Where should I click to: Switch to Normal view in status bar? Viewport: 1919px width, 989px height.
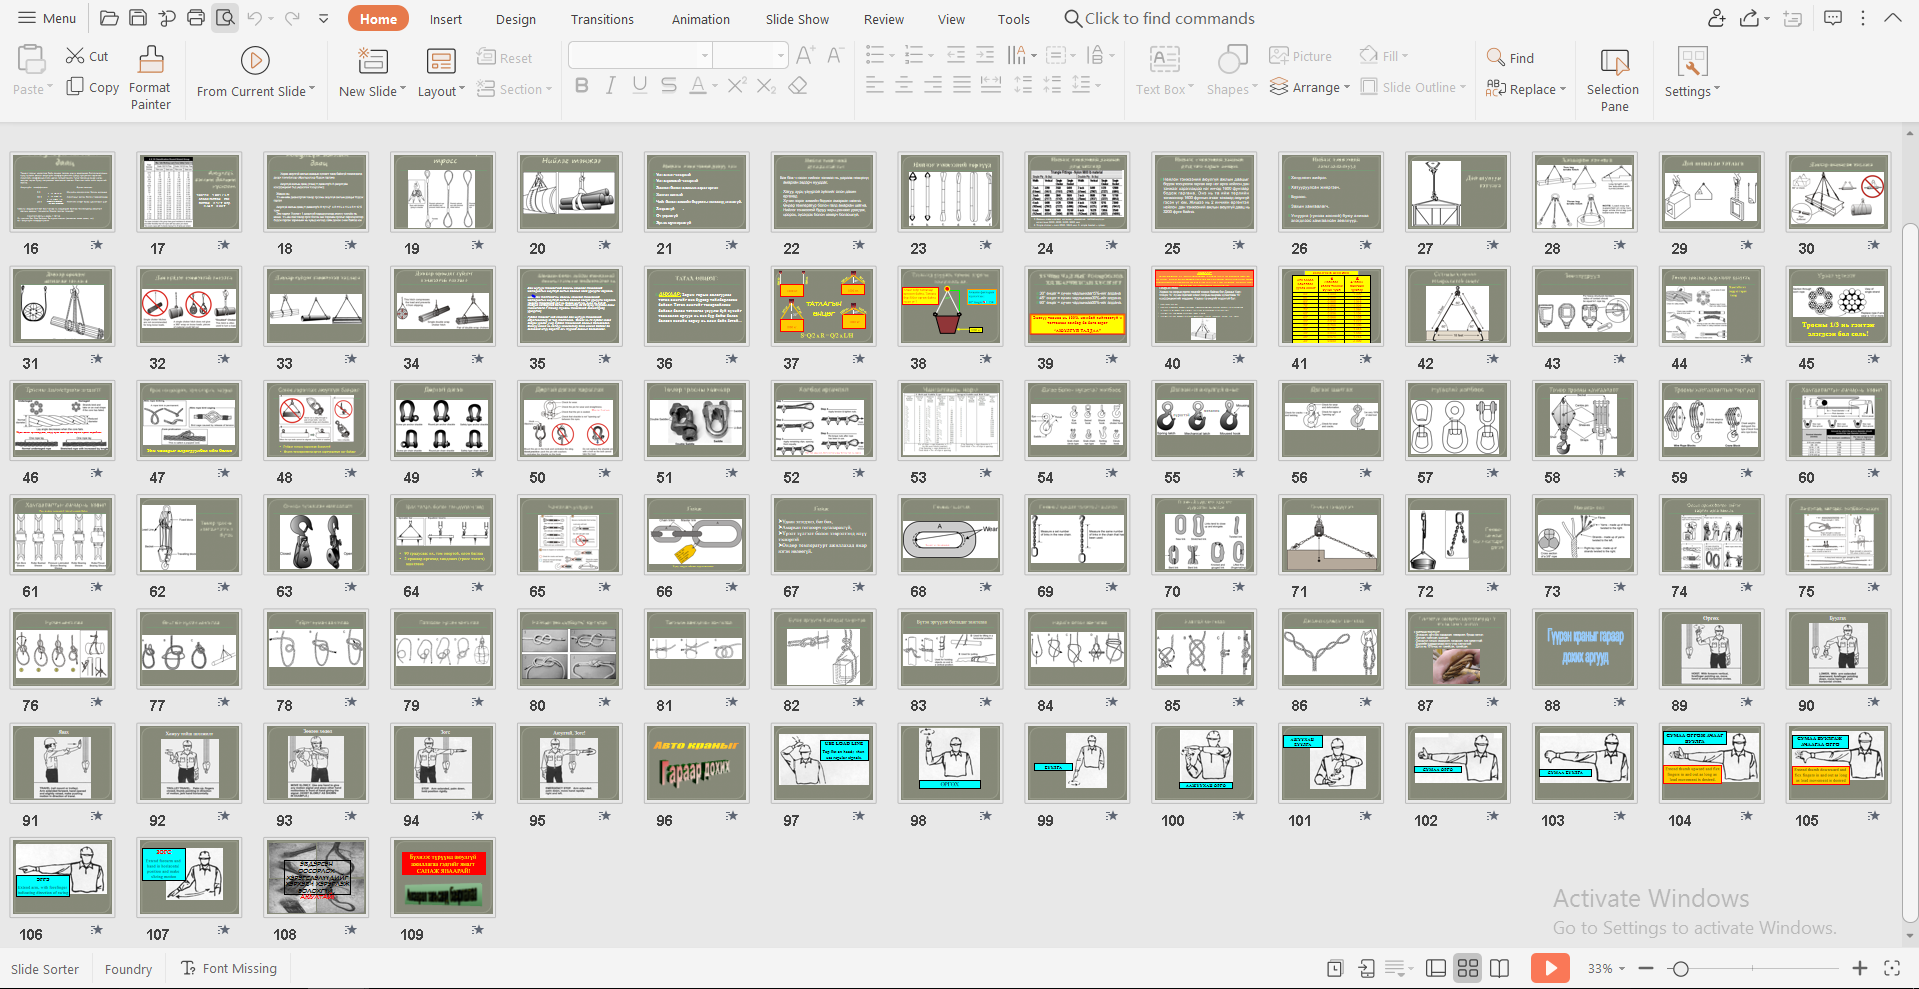[x=1435, y=968]
